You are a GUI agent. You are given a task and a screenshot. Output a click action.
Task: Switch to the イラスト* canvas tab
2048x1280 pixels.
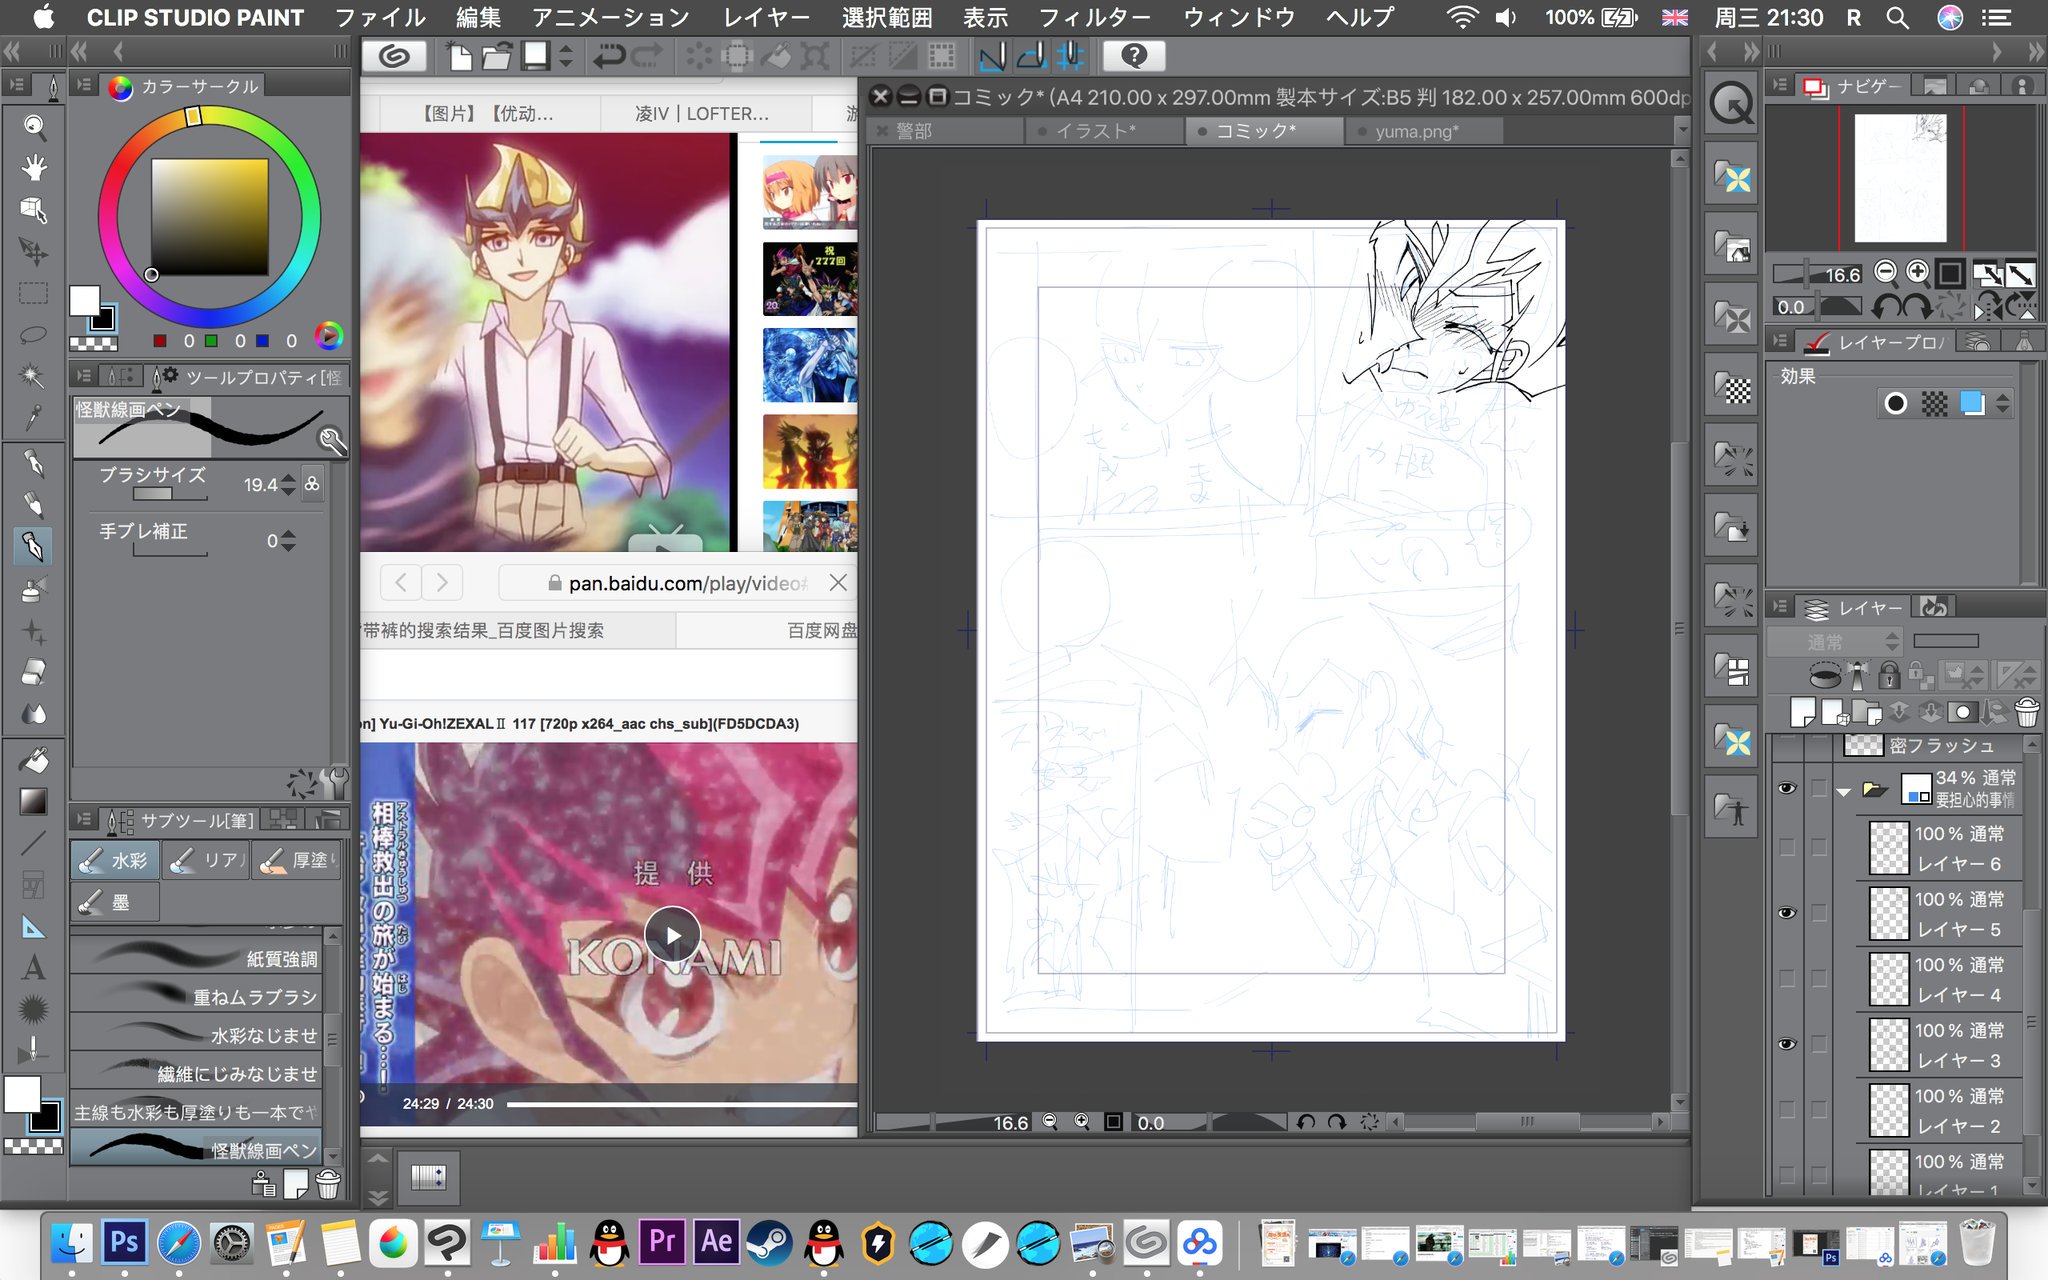1103,131
